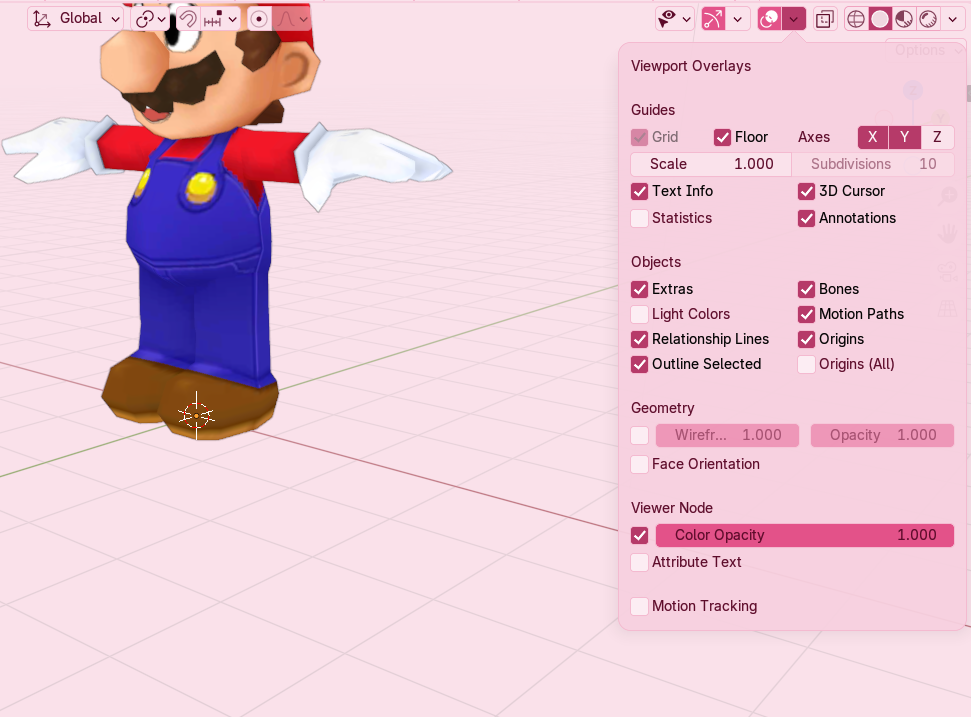Tick the checkbox beside the Wireframe slider
971x717 pixels.
coord(640,435)
